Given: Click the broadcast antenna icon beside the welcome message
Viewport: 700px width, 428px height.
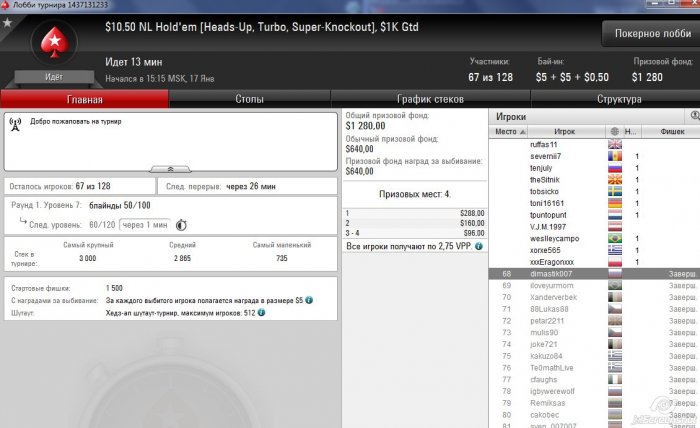Looking at the screenshot, I should (x=15, y=125).
